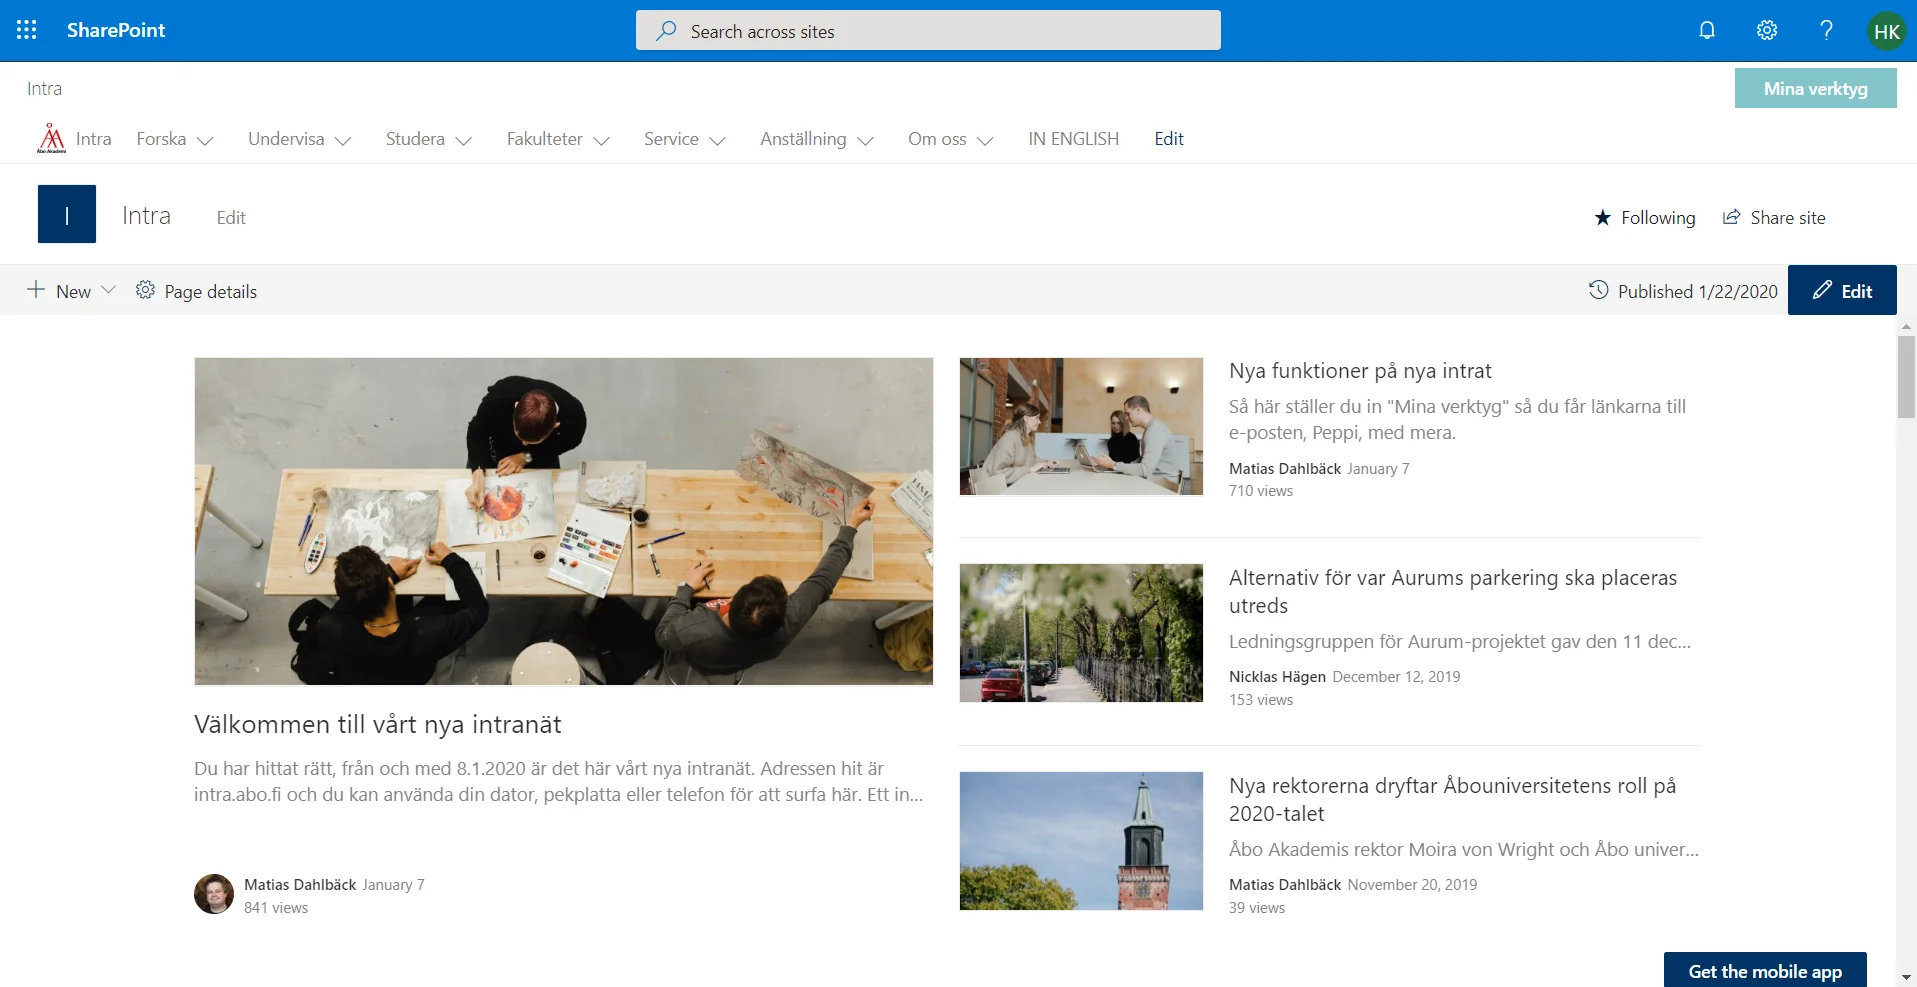Open the cathedral tower news thumbnail

click(1081, 841)
